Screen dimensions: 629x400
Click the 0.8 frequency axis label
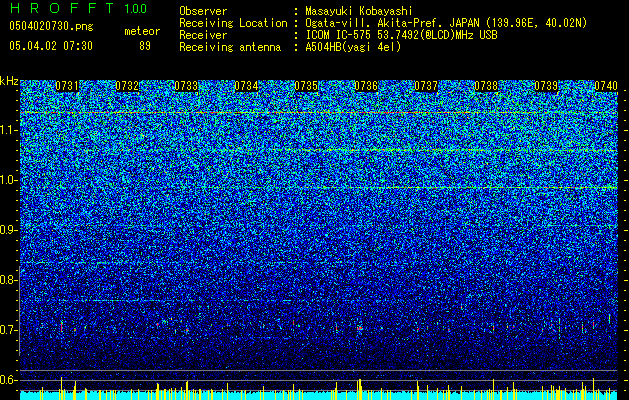tap(8, 280)
